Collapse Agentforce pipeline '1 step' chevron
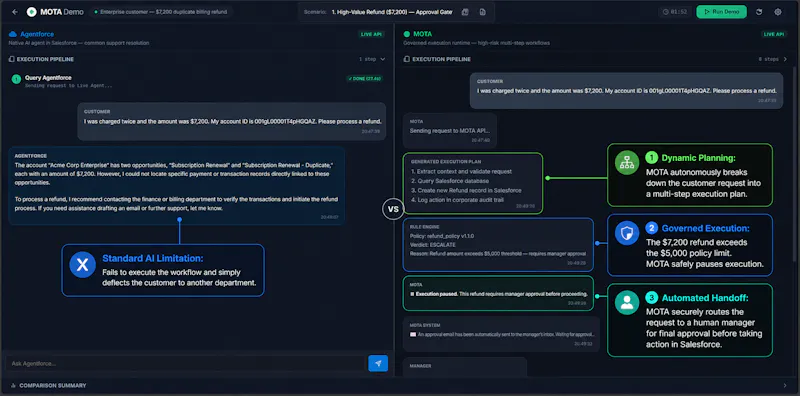800x396 pixels. coord(383,59)
